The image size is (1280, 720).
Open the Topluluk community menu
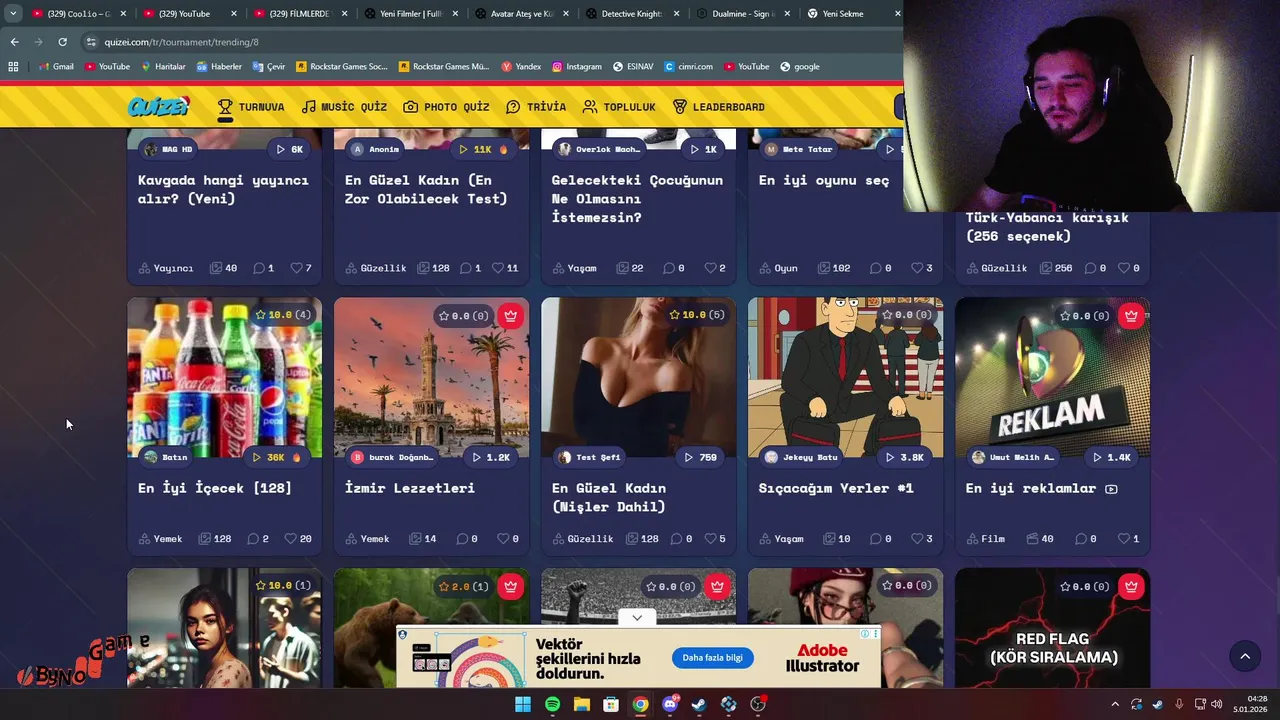coord(619,107)
